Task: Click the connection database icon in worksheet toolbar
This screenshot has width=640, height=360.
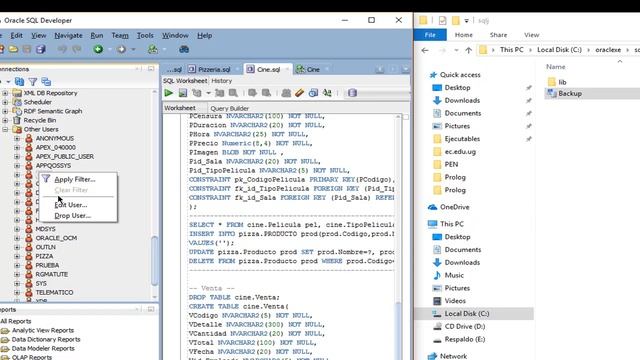Action: (352, 93)
